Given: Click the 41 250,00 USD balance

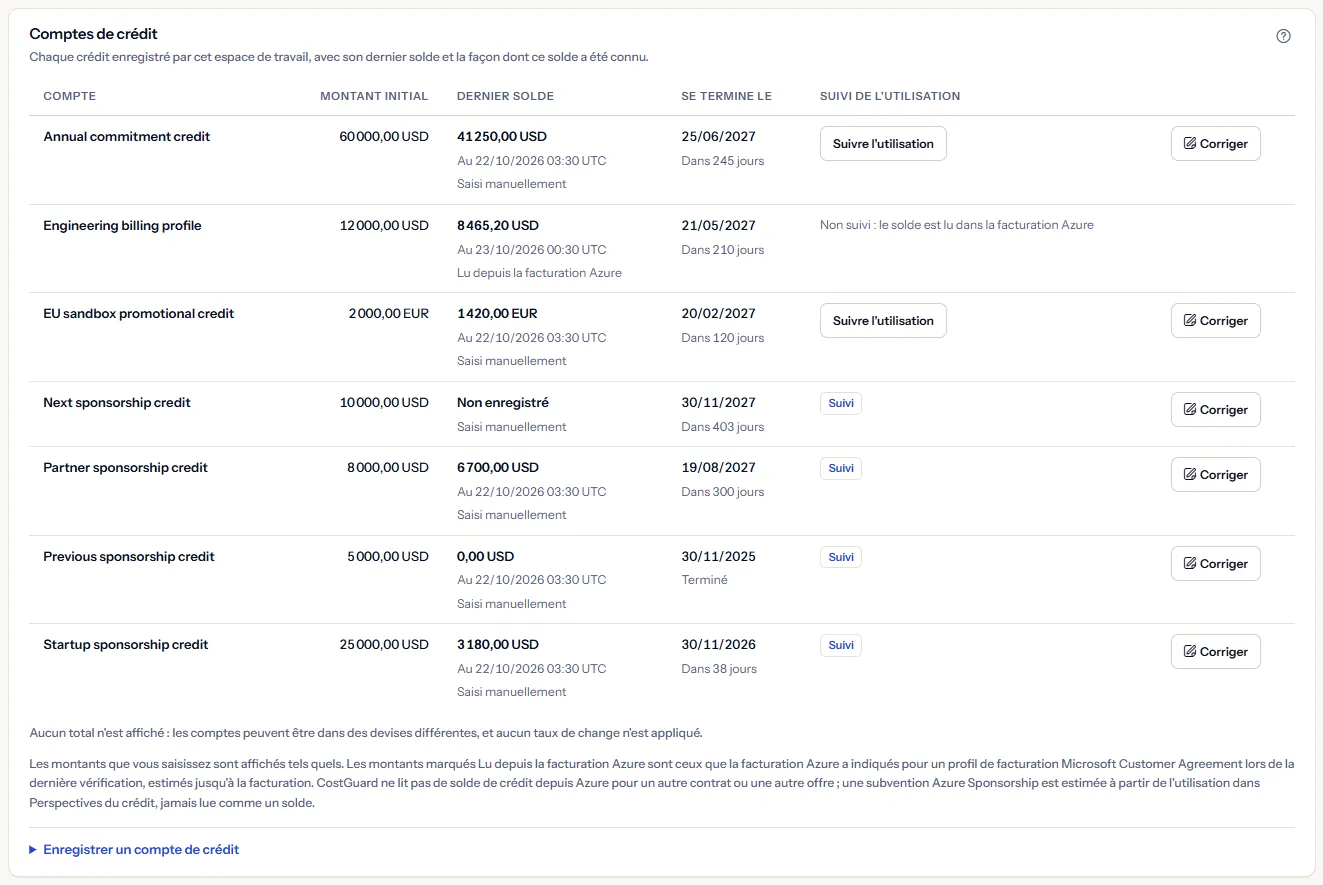Looking at the screenshot, I should 502,137.
